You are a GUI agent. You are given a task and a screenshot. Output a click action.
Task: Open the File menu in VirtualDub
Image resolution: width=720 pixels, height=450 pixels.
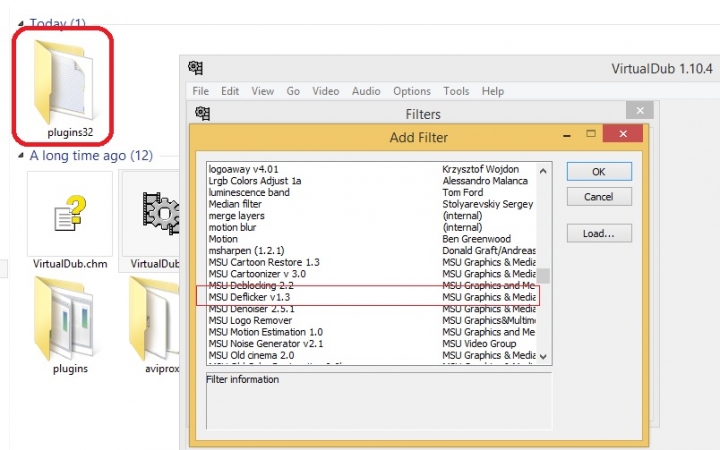(200, 91)
